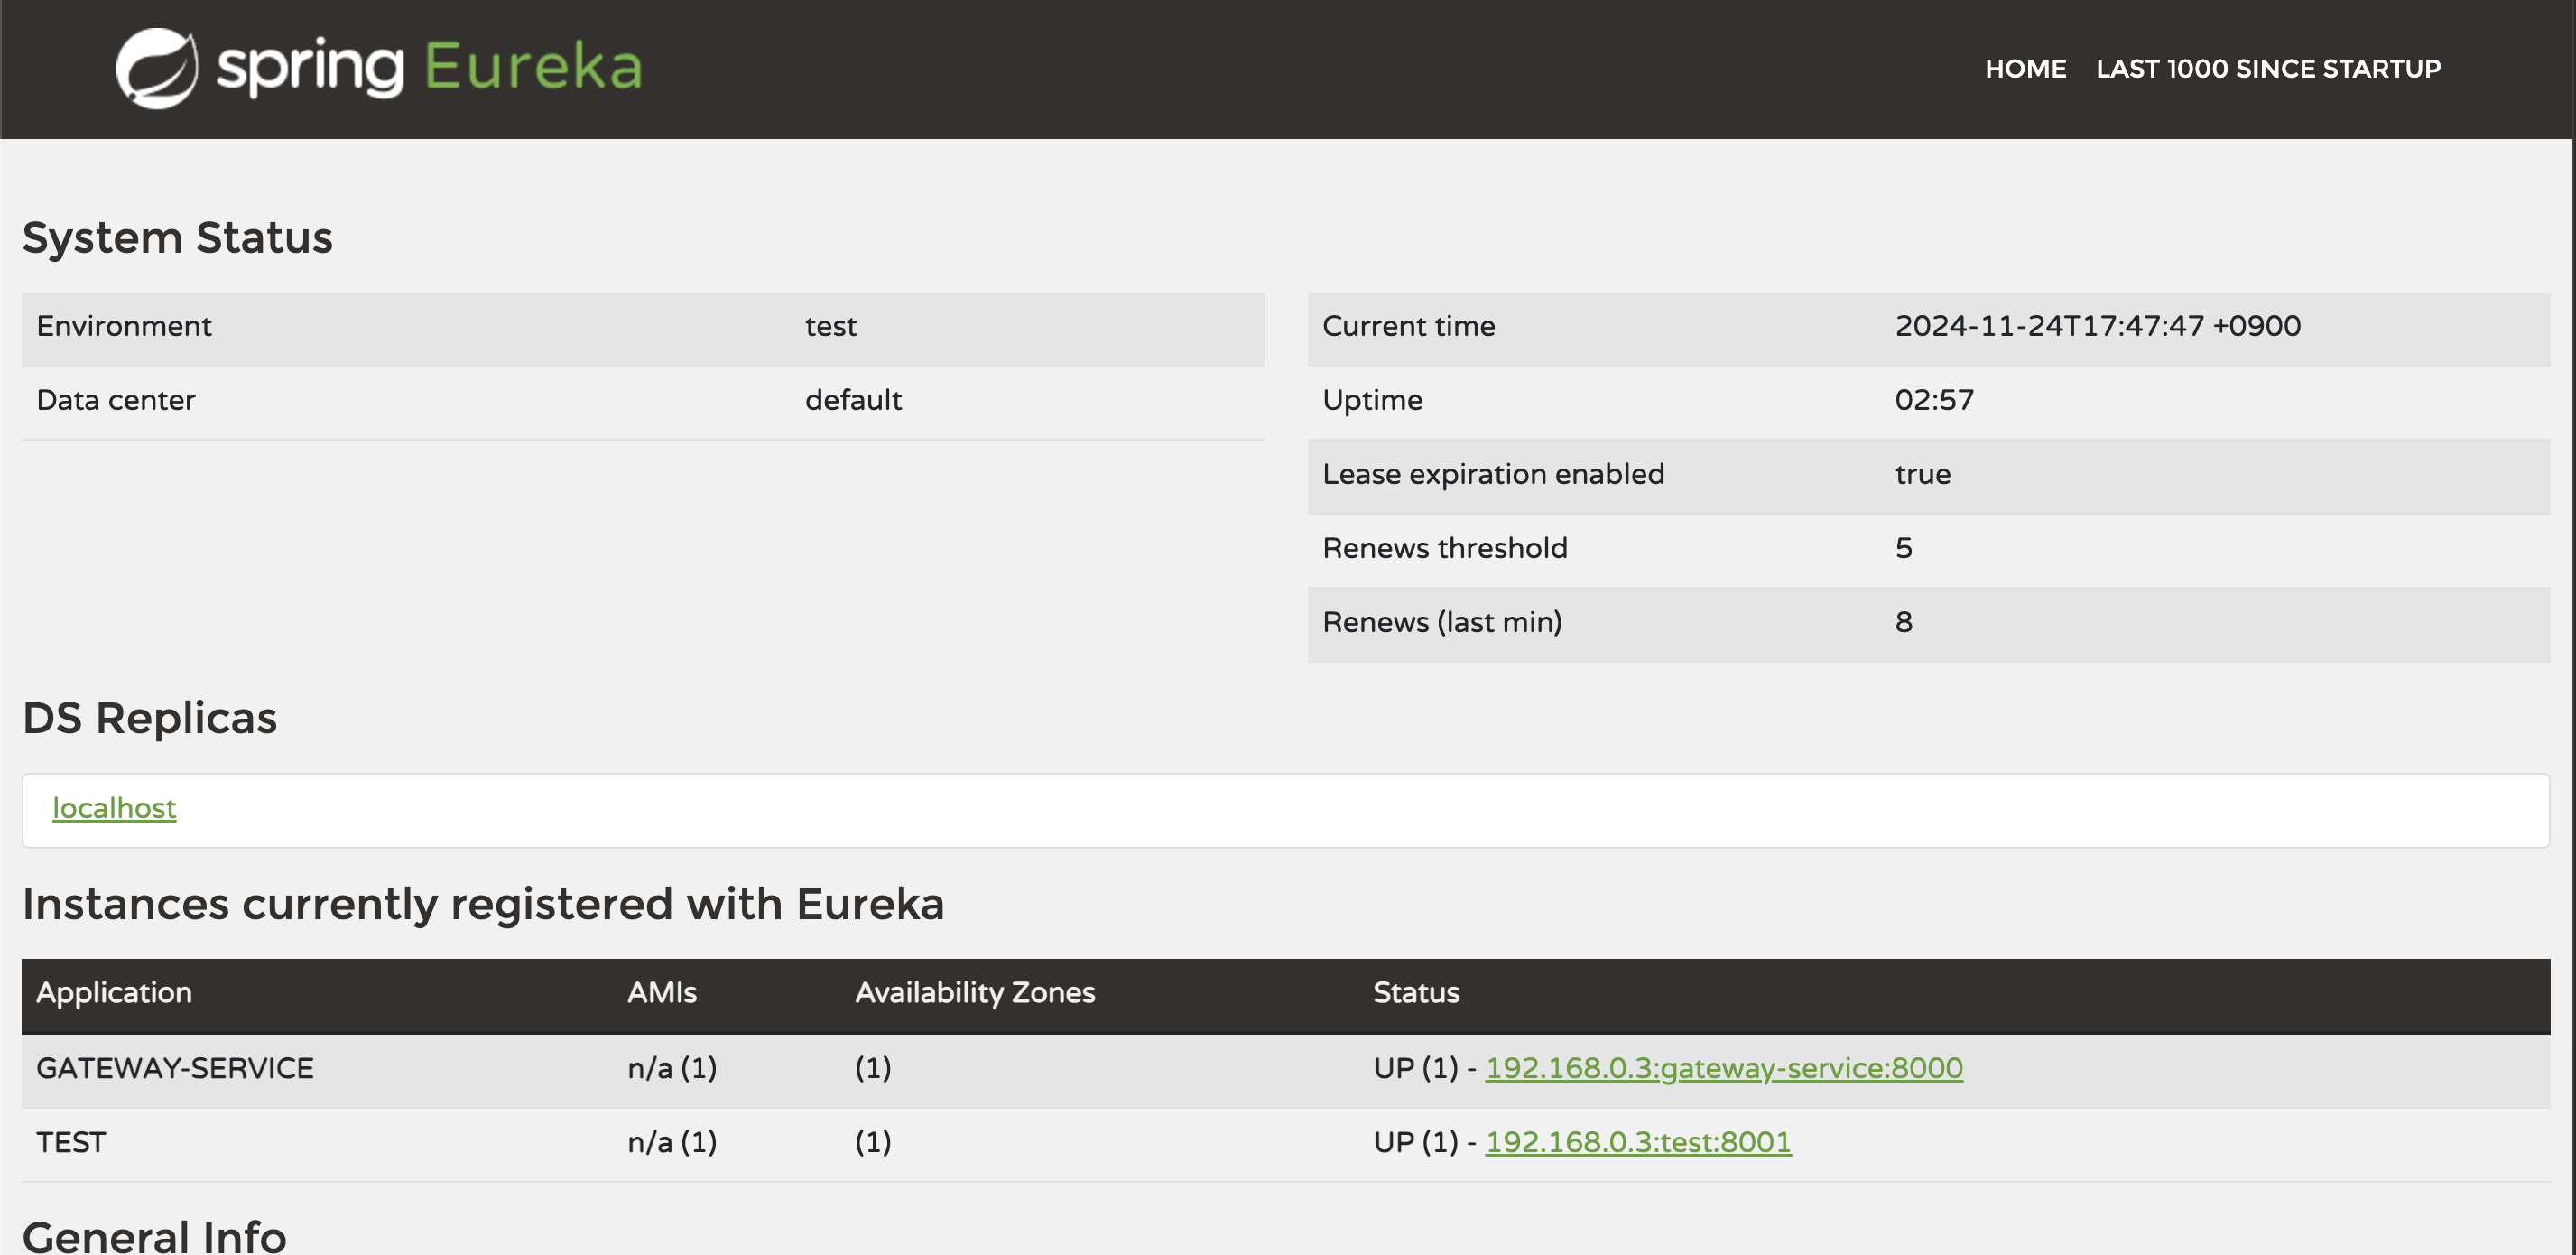Select the Lease expiration enabled label
The height and width of the screenshot is (1255, 2576).
tap(1493, 474)
